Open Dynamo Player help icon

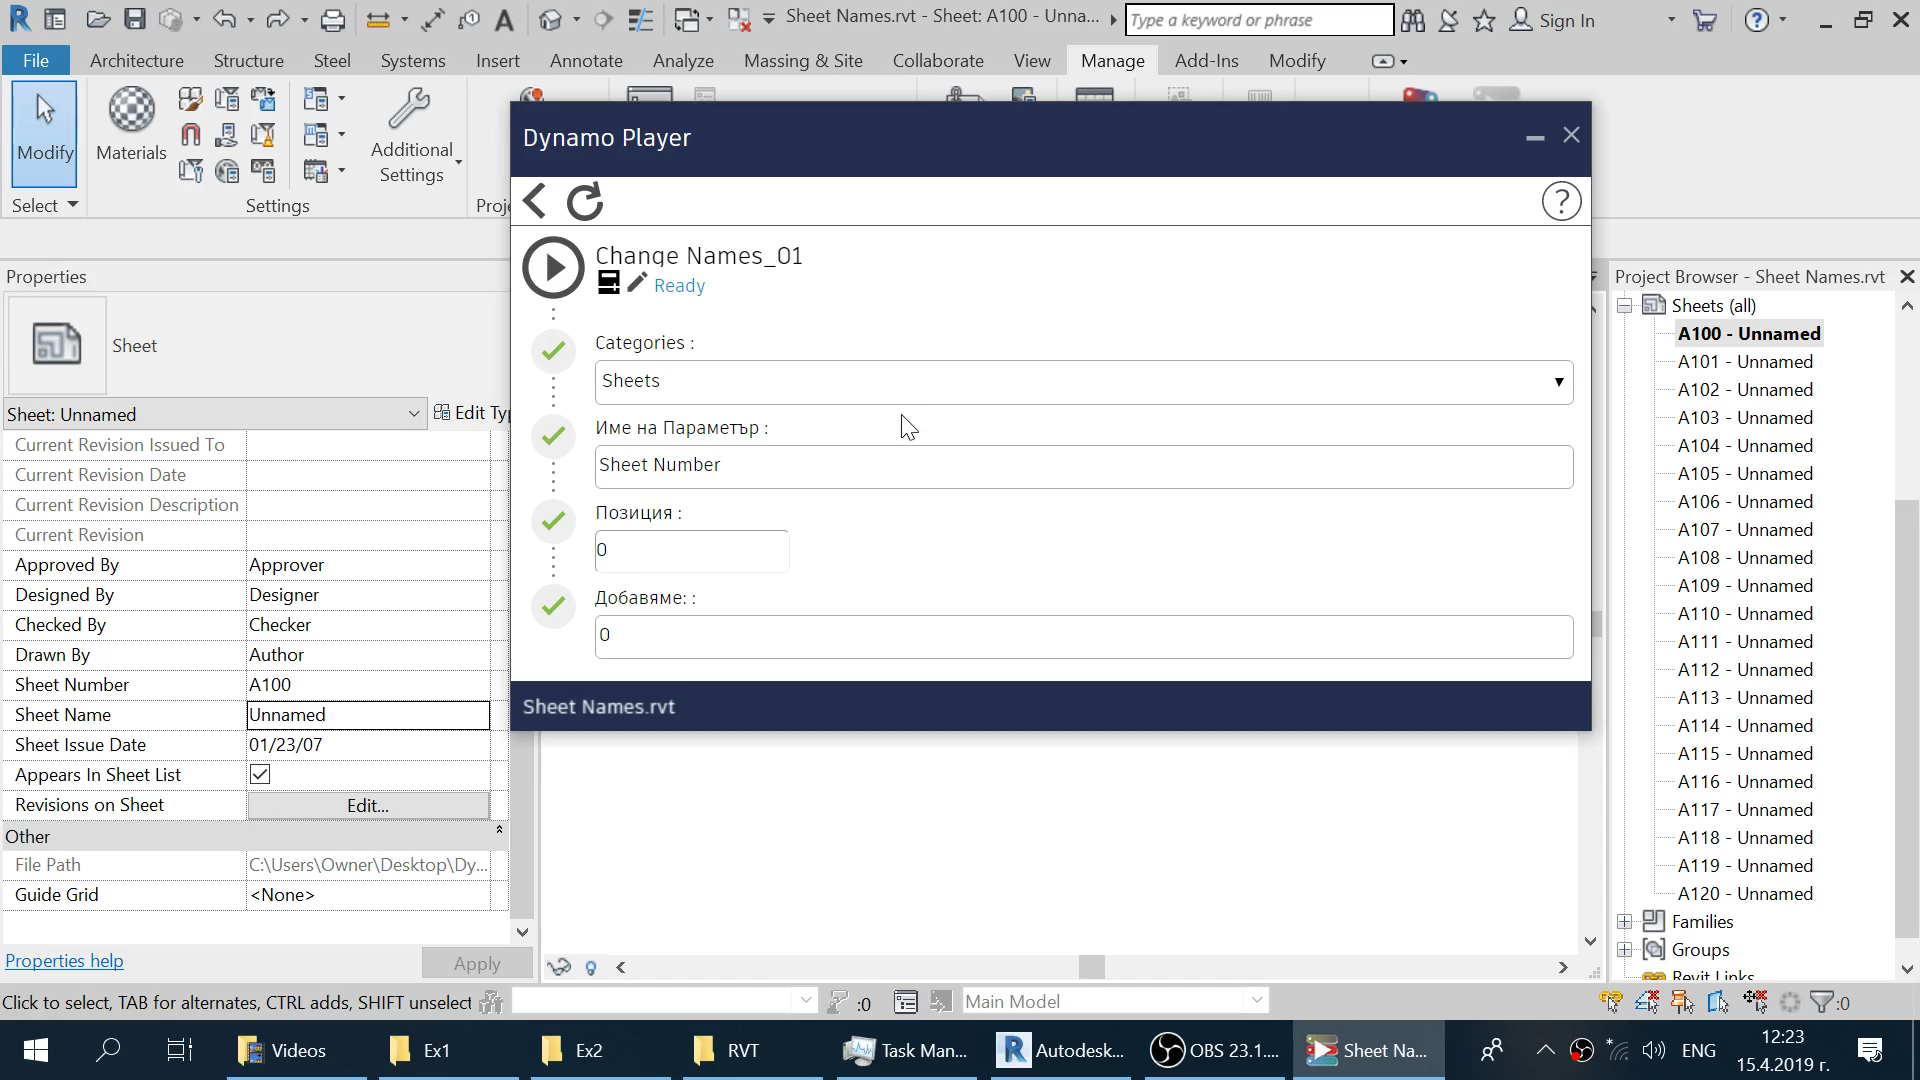pos(1560,201)
